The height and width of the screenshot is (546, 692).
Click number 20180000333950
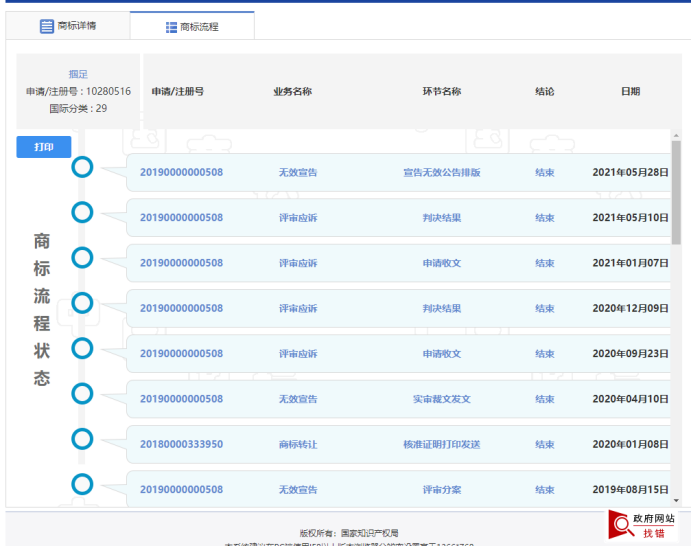point(181,444)
